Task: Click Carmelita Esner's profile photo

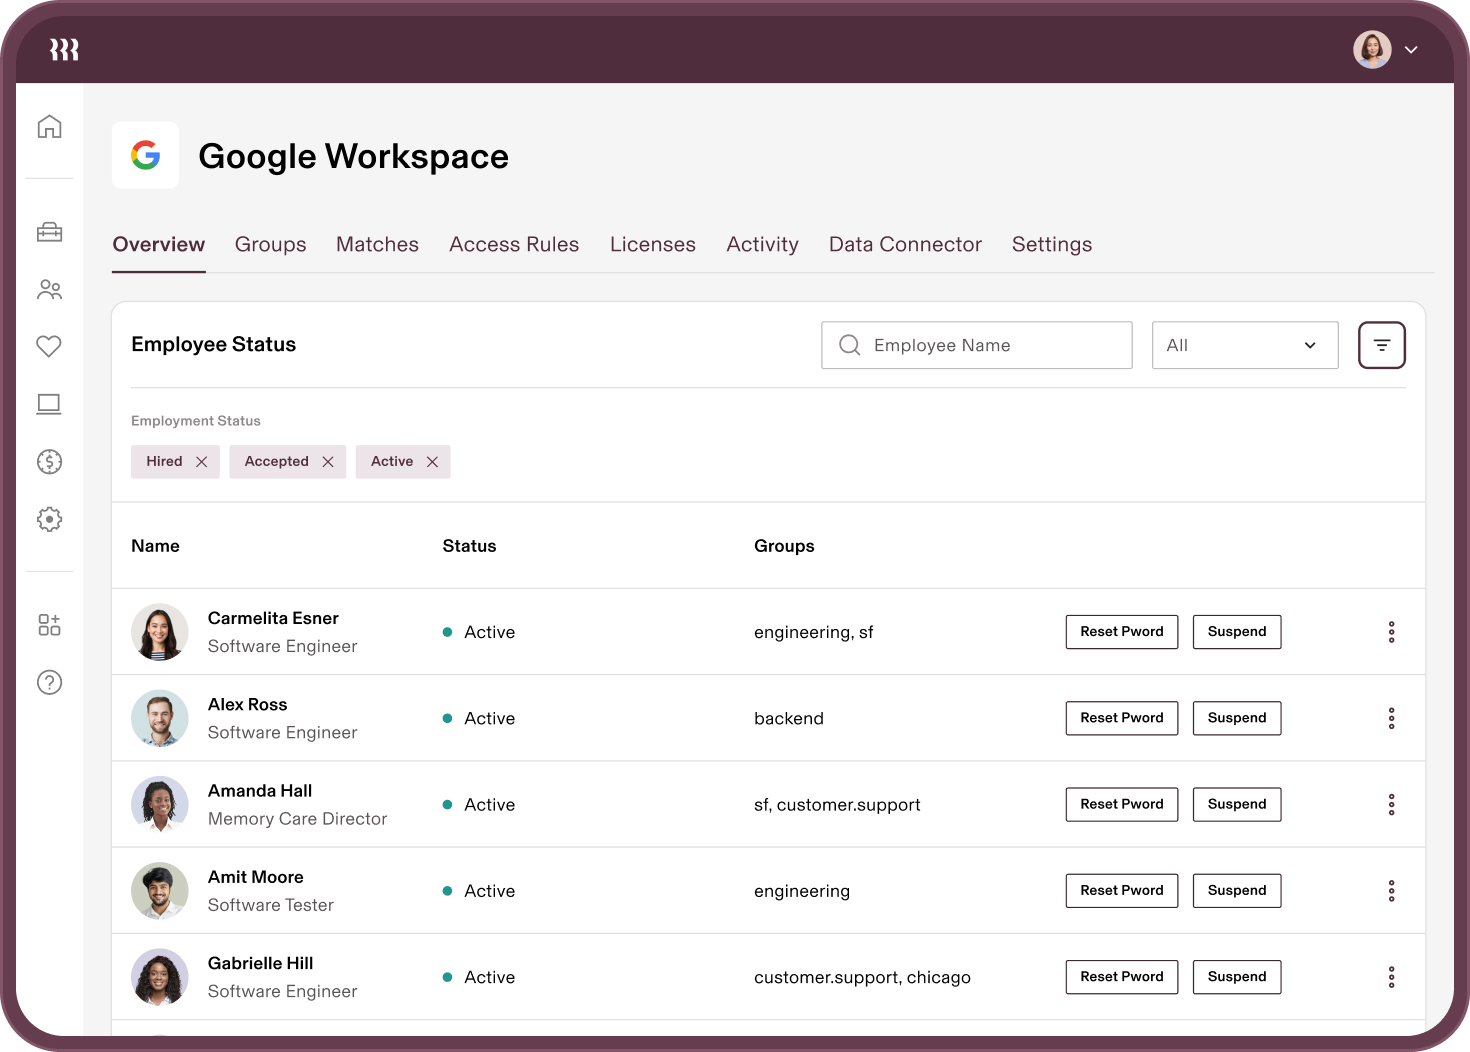Action: tap(160, 632)
